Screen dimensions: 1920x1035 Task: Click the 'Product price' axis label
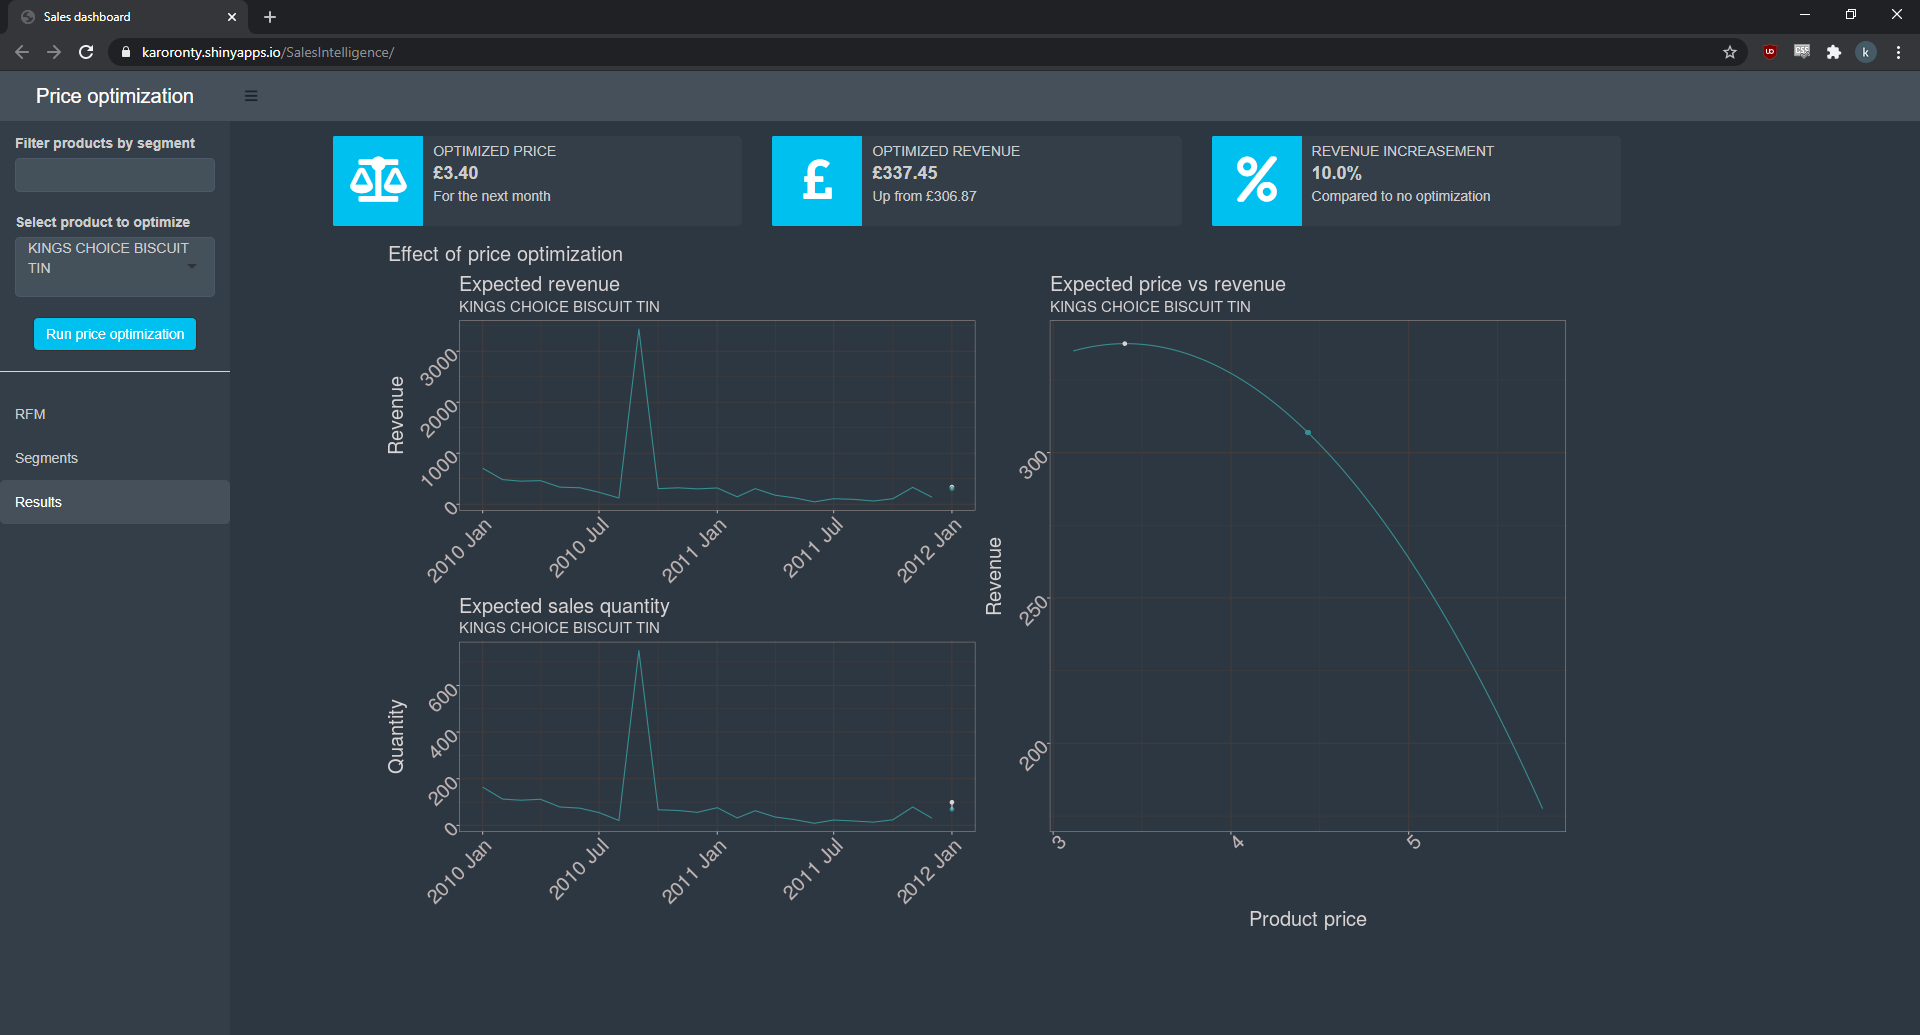1308,919
